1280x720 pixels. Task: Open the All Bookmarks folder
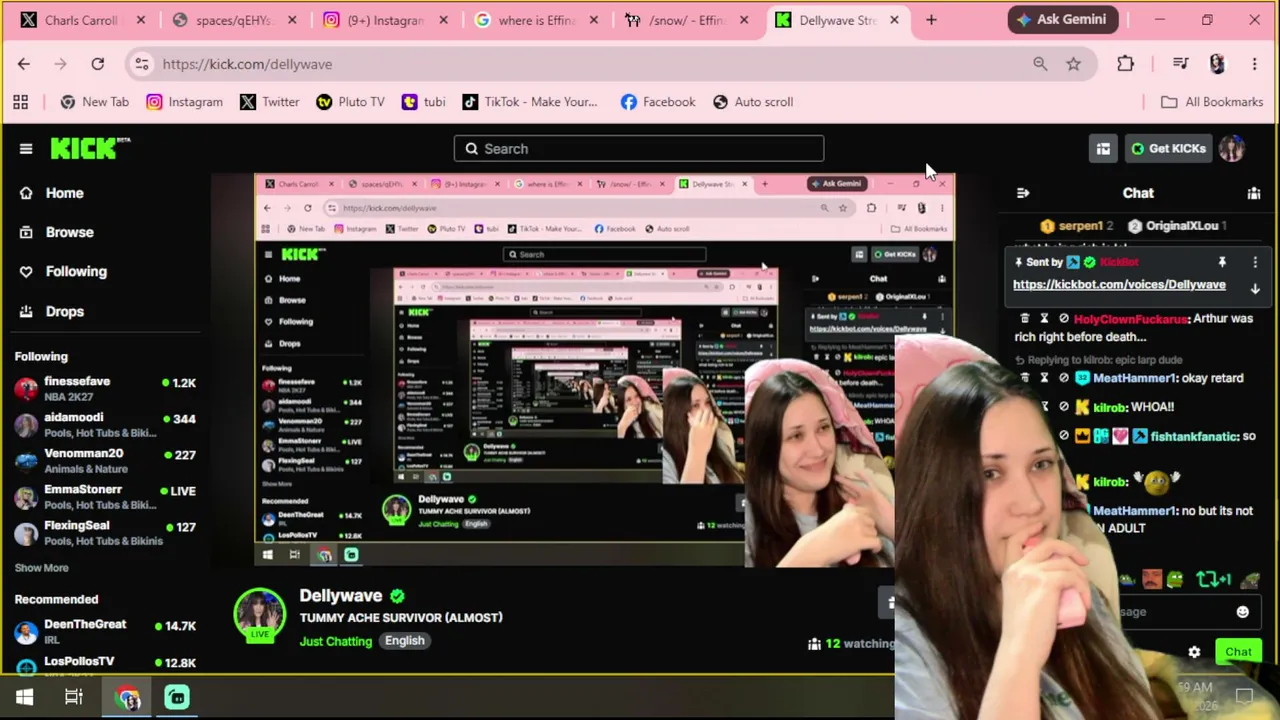[1212, 102]
